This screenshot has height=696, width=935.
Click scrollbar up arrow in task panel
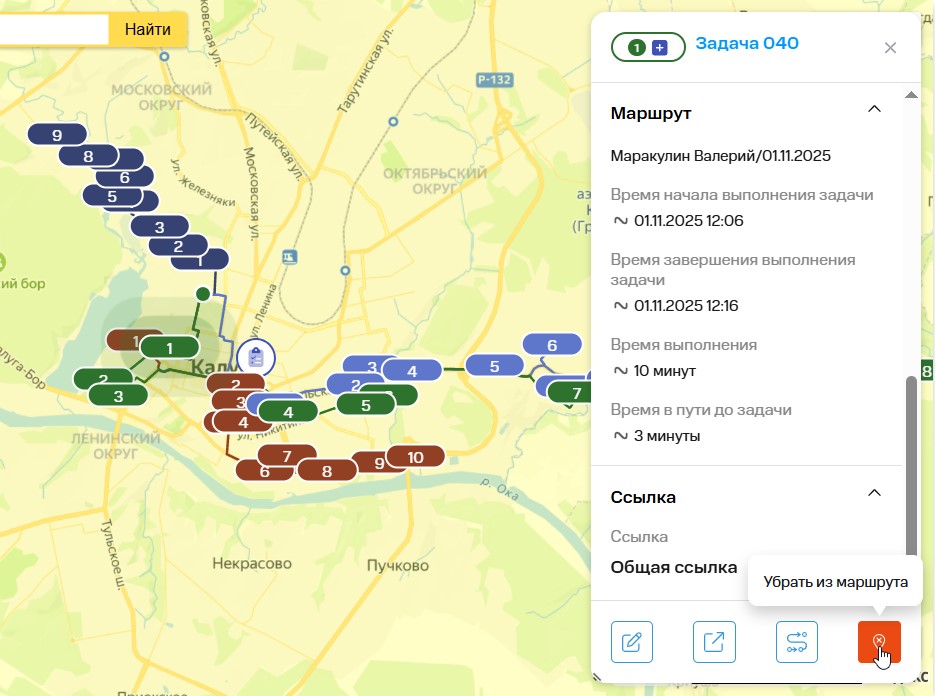[910, 95]
